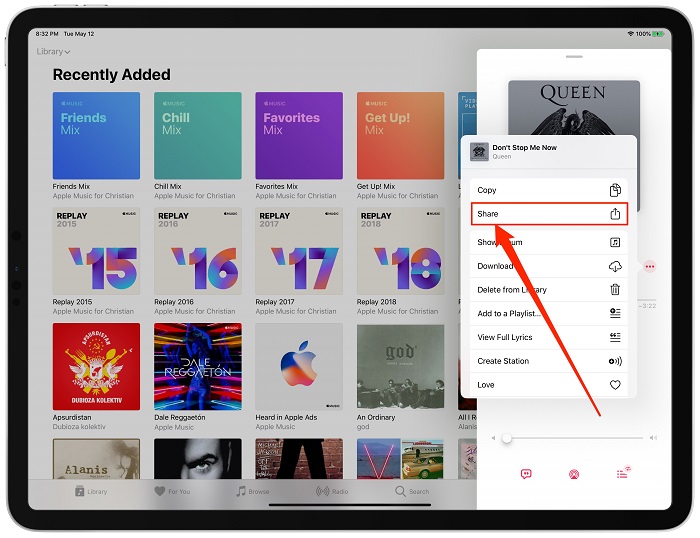Open Replay 2015 playlist cover
This screenshot has height=538, width=700.
coord(96,250)
